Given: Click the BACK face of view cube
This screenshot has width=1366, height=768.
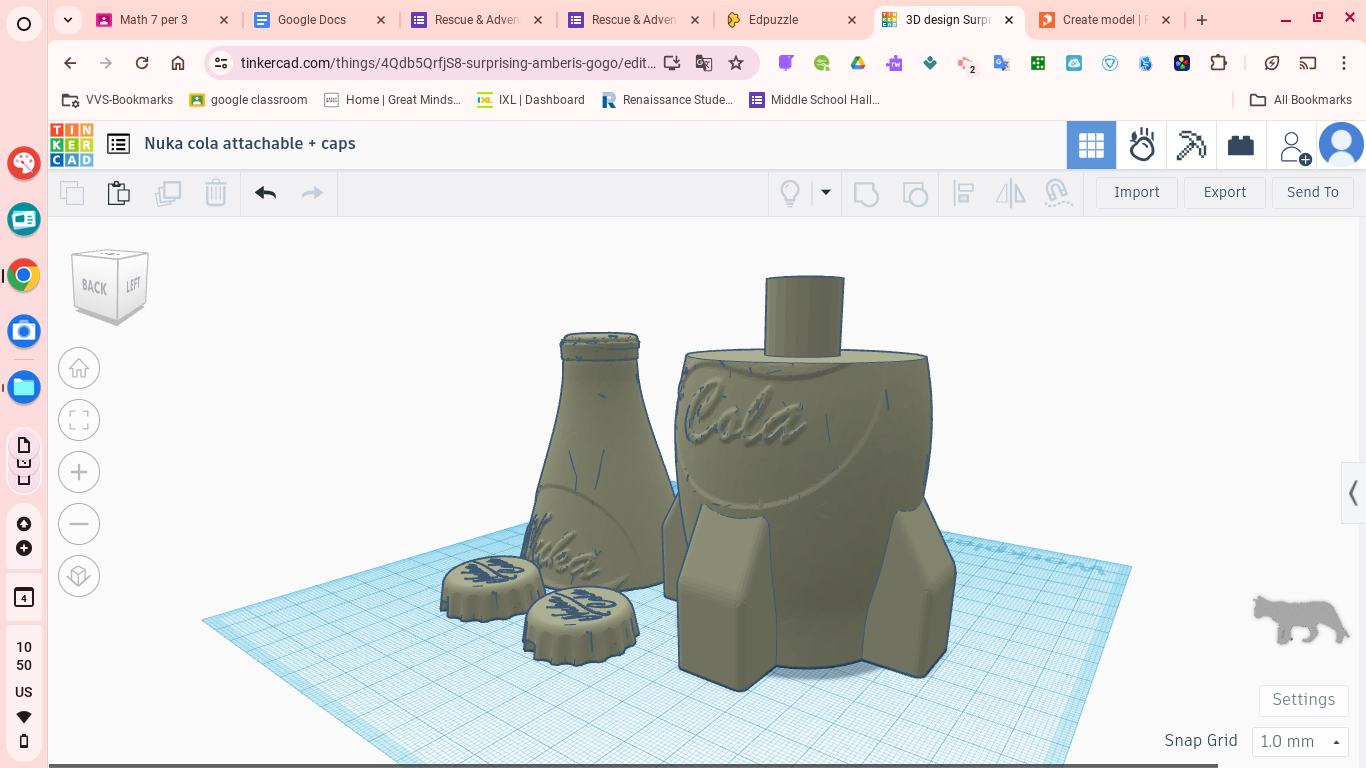Looking at the screenshot, I should pyautogui.click(x=94, y=288).
